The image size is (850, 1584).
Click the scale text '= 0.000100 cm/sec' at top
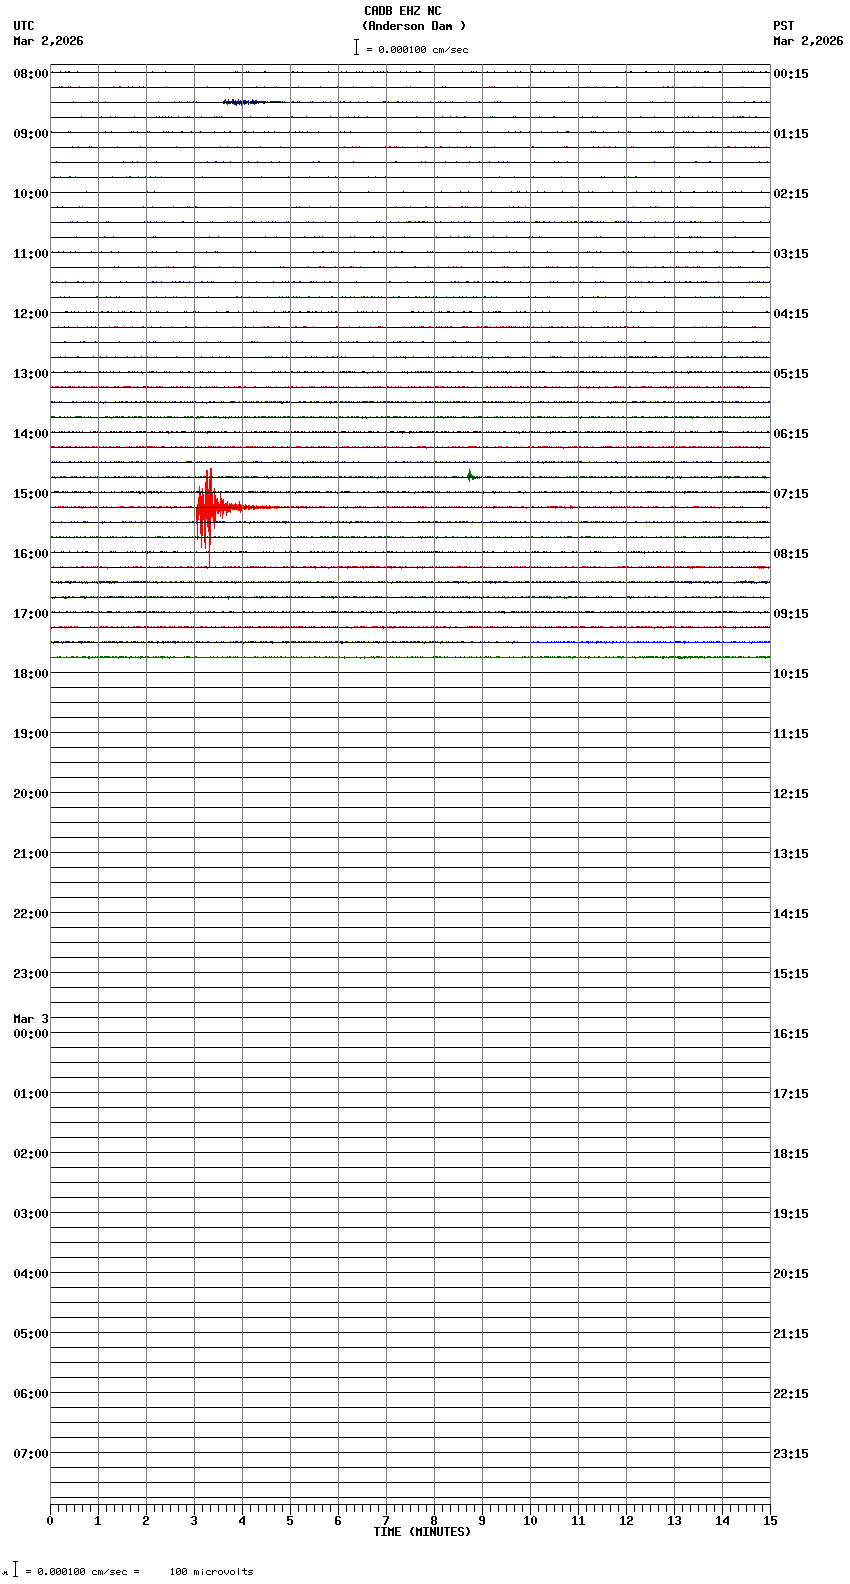pyautogui.click(x=417, y=49)
